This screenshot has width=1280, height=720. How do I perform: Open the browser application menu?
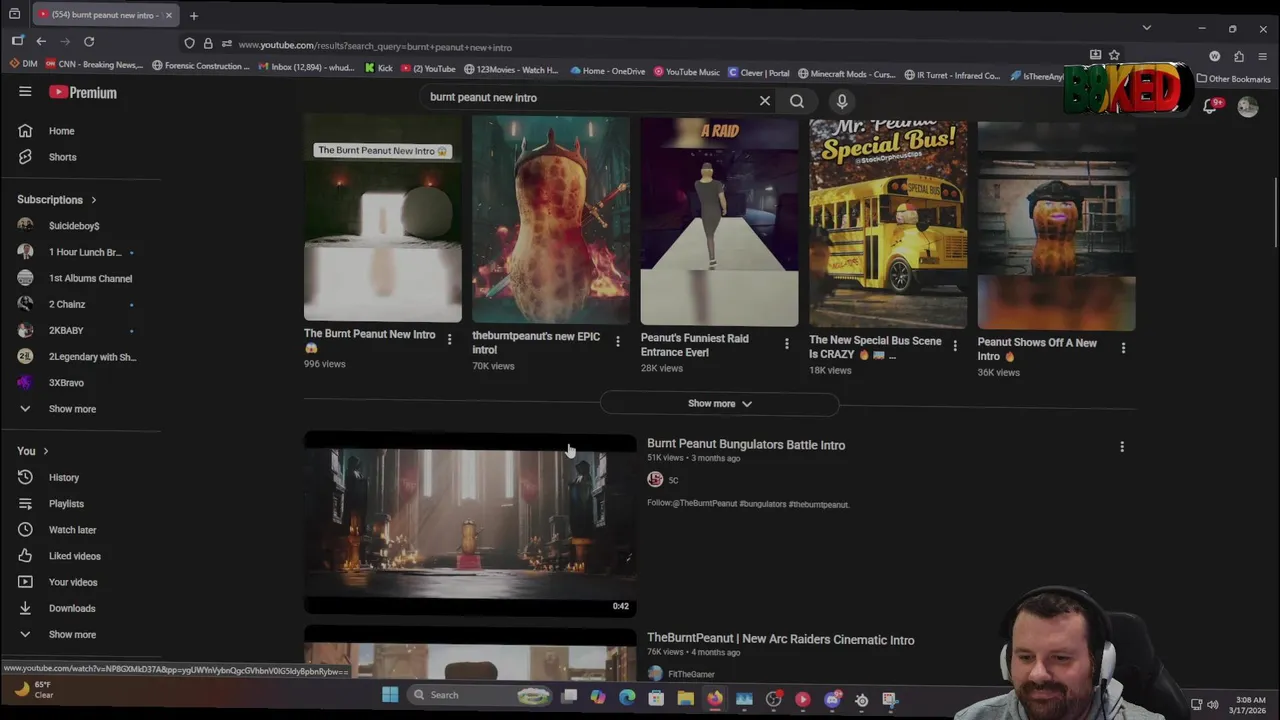pos(1263,57)
